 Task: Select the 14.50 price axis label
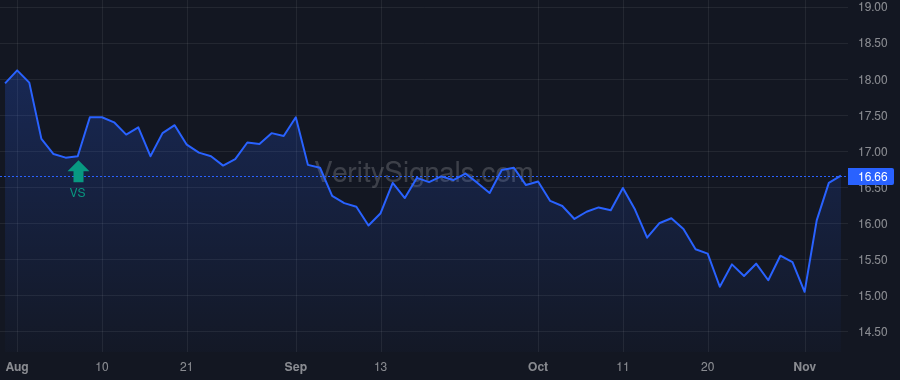[x=872, y=332]
